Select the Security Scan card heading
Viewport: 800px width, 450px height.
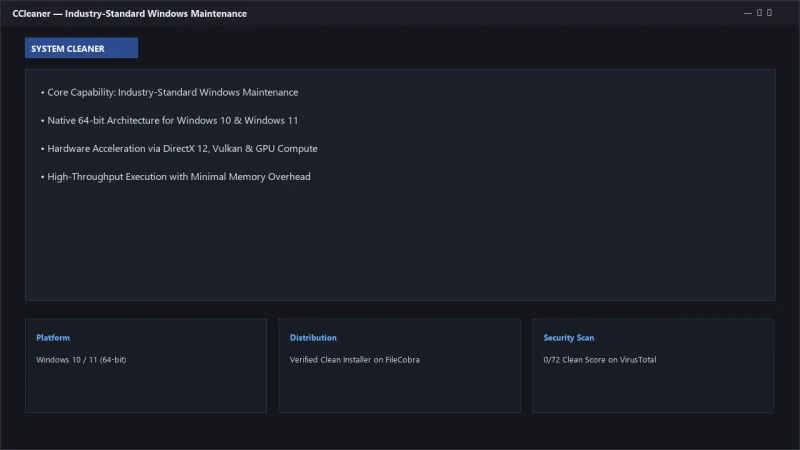pos(569,338)
